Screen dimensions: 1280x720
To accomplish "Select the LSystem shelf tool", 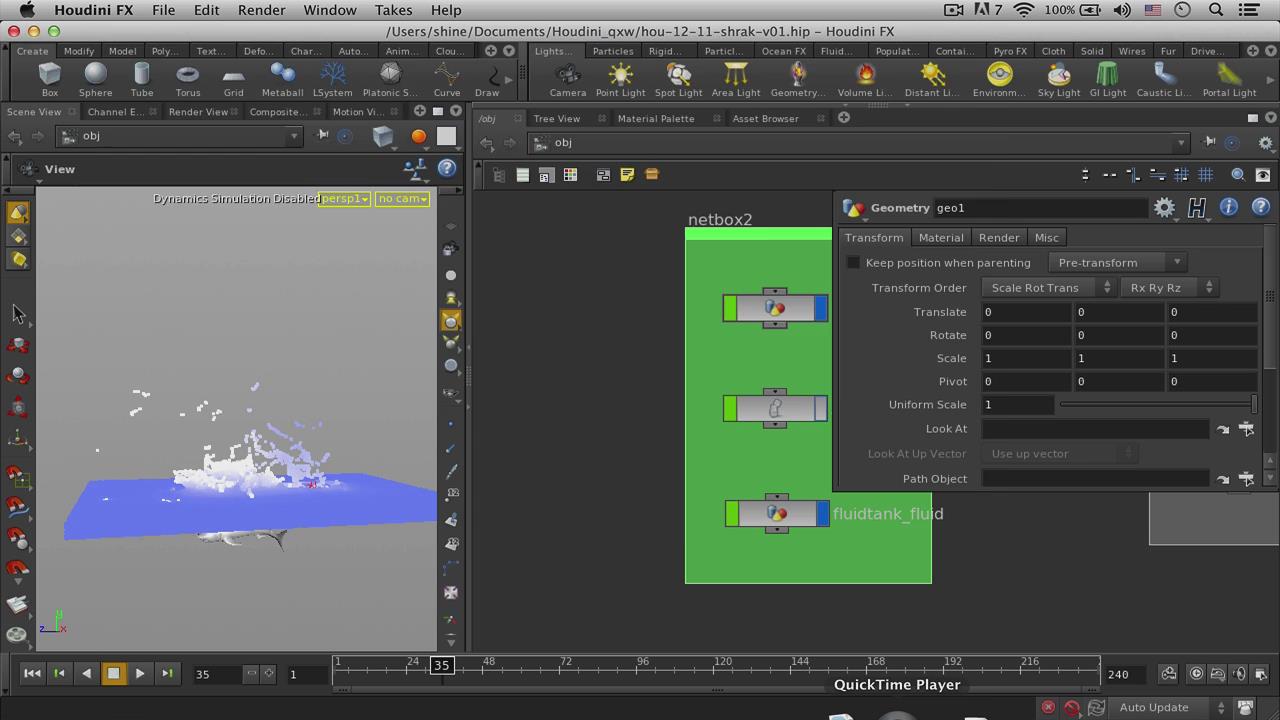I will [332, 79].
